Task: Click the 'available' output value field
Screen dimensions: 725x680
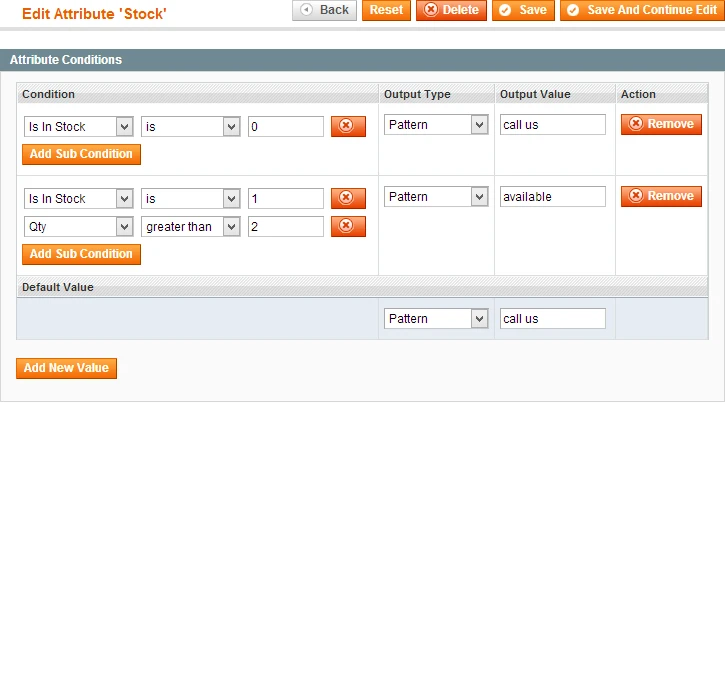Action: (552, 197)
